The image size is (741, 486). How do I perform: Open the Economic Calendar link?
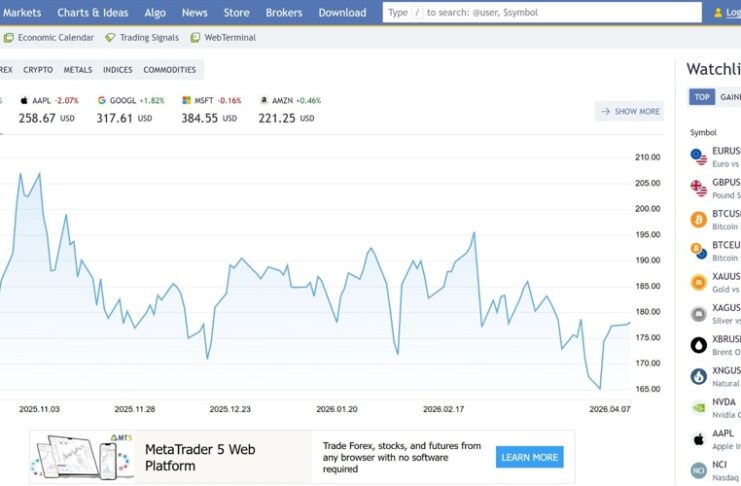(56, 37)
